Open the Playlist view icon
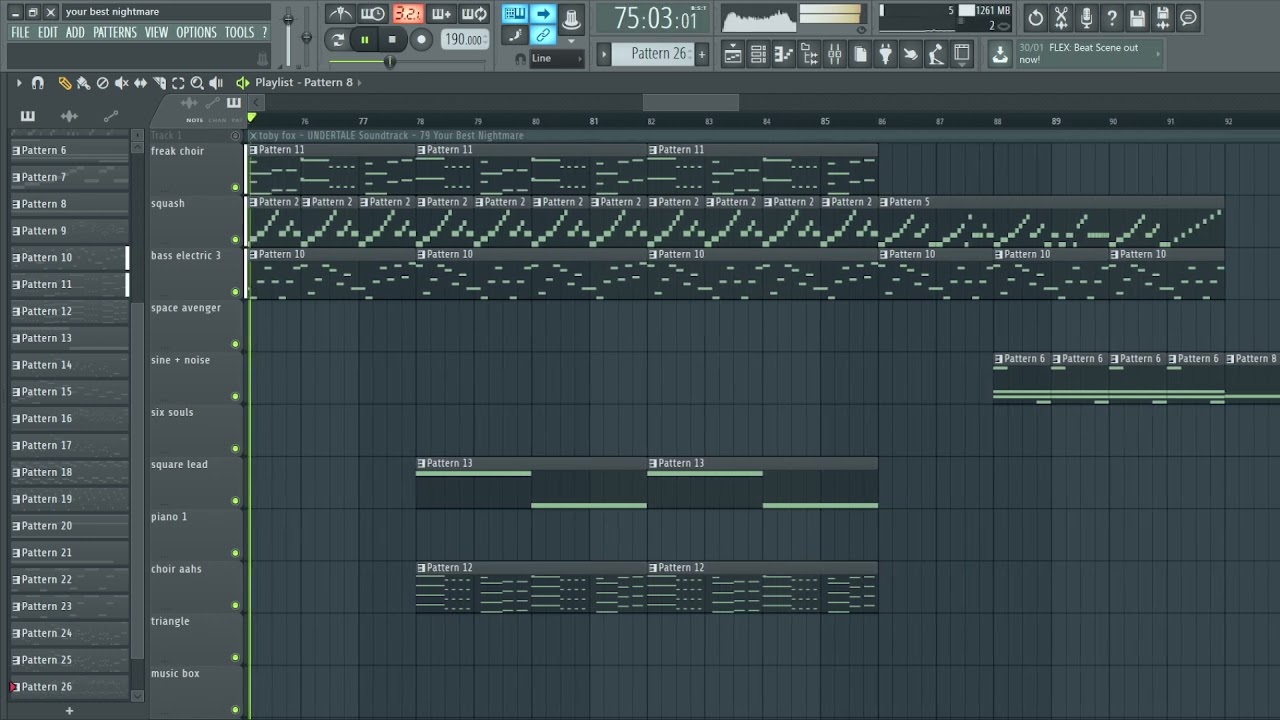 pos(733,54)
